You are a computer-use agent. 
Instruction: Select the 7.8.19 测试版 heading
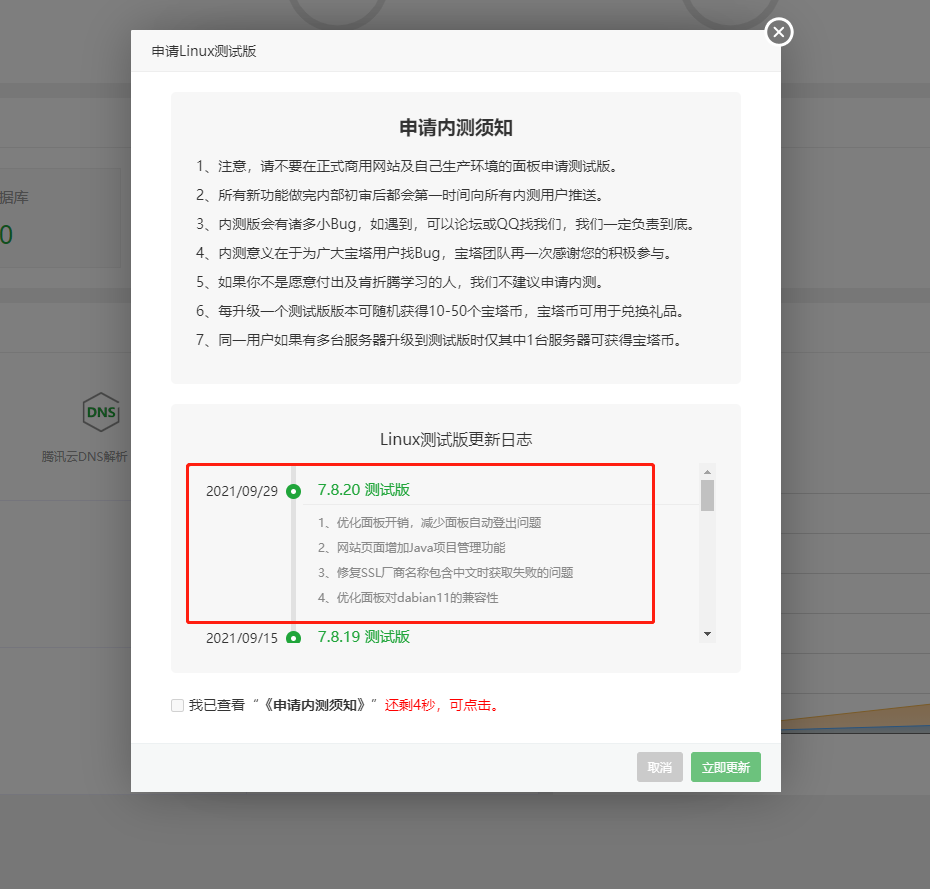(x=364, y=637)
